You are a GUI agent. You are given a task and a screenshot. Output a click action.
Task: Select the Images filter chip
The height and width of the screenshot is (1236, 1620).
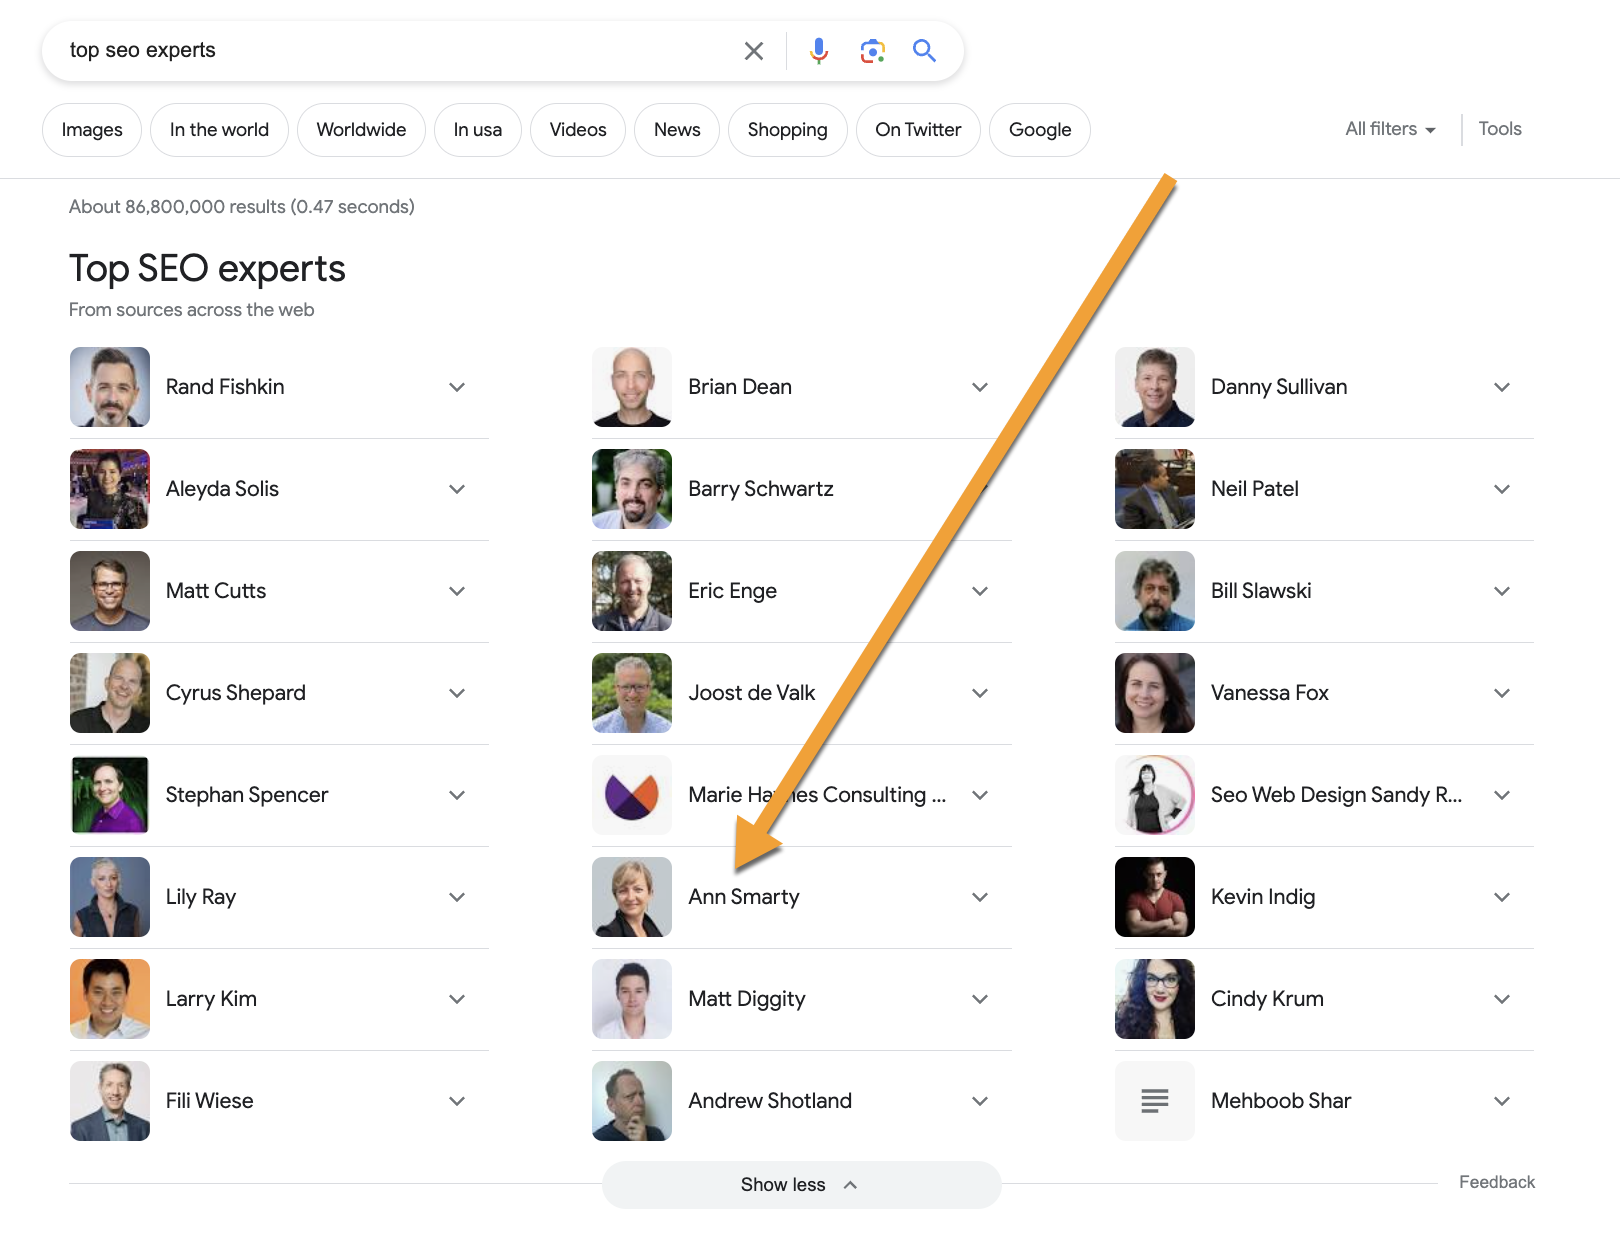tap(92, 130)
